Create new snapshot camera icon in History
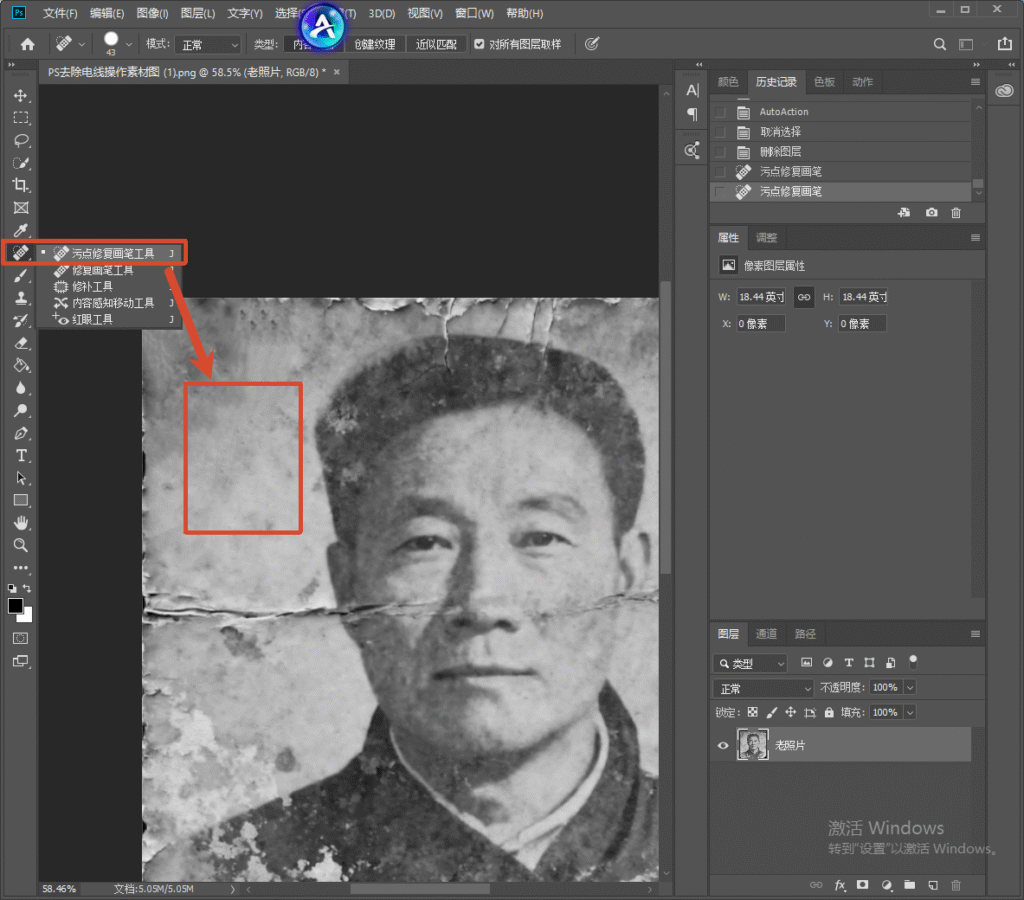The width and height of the screenshot is (1024, 900). [x=931, y=213]
